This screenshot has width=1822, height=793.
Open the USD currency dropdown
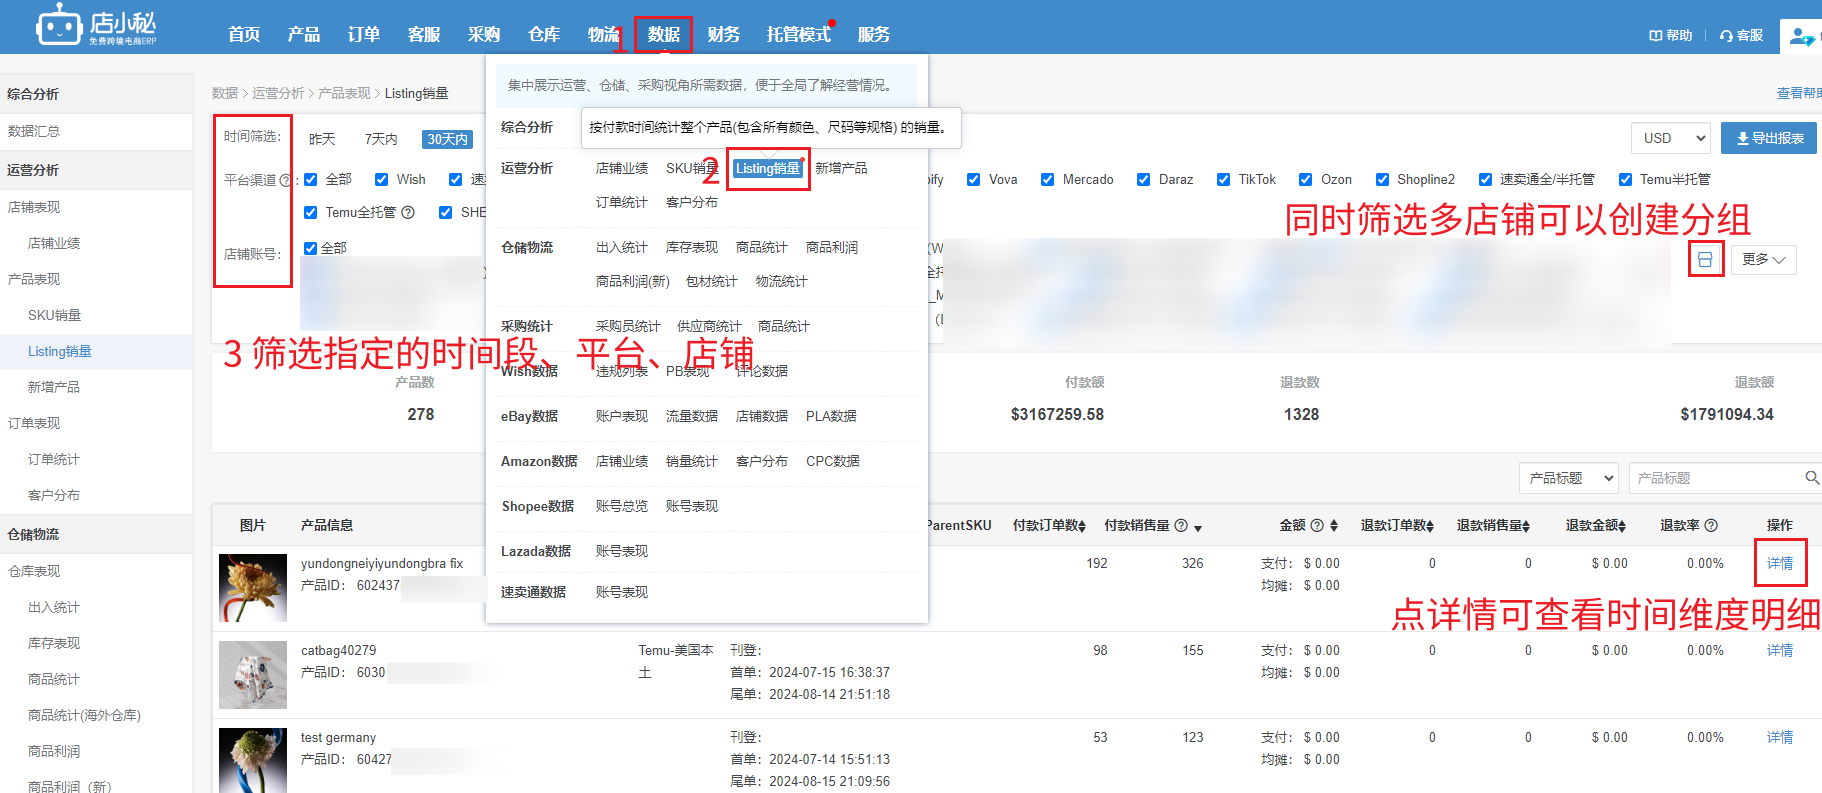(x=1670, y=138)
